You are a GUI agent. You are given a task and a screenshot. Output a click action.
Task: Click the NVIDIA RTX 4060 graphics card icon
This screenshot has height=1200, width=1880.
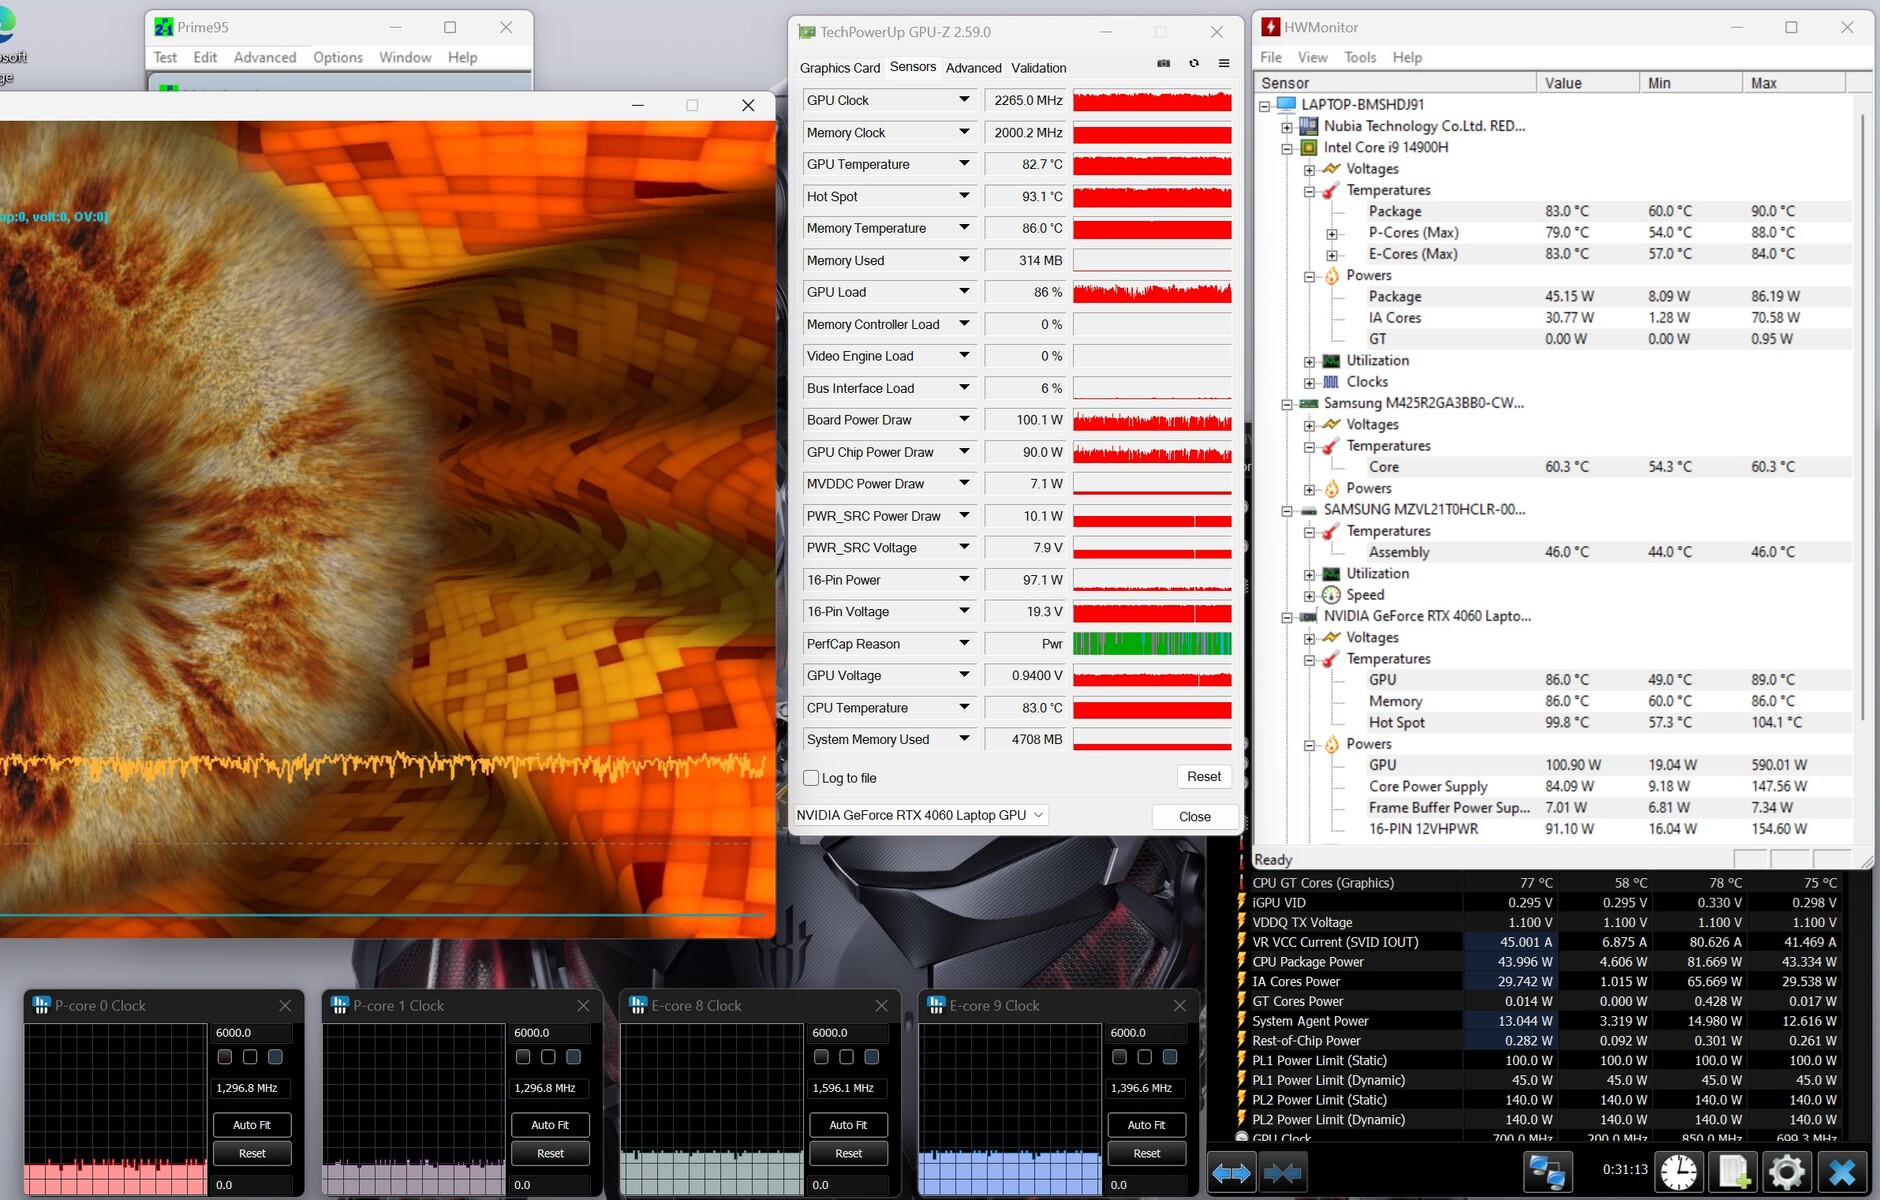tap(1308, 617)
